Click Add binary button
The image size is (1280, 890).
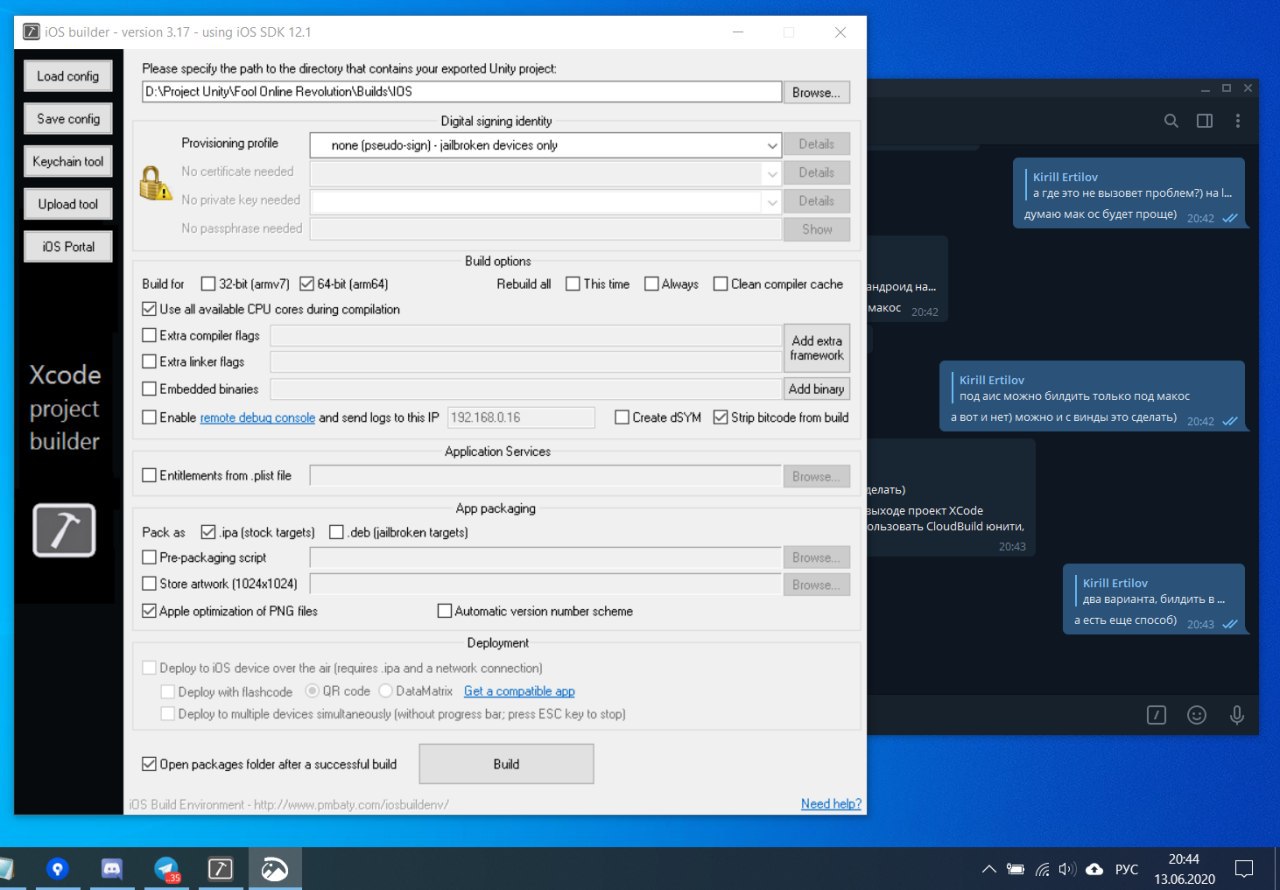click(817, 389)
